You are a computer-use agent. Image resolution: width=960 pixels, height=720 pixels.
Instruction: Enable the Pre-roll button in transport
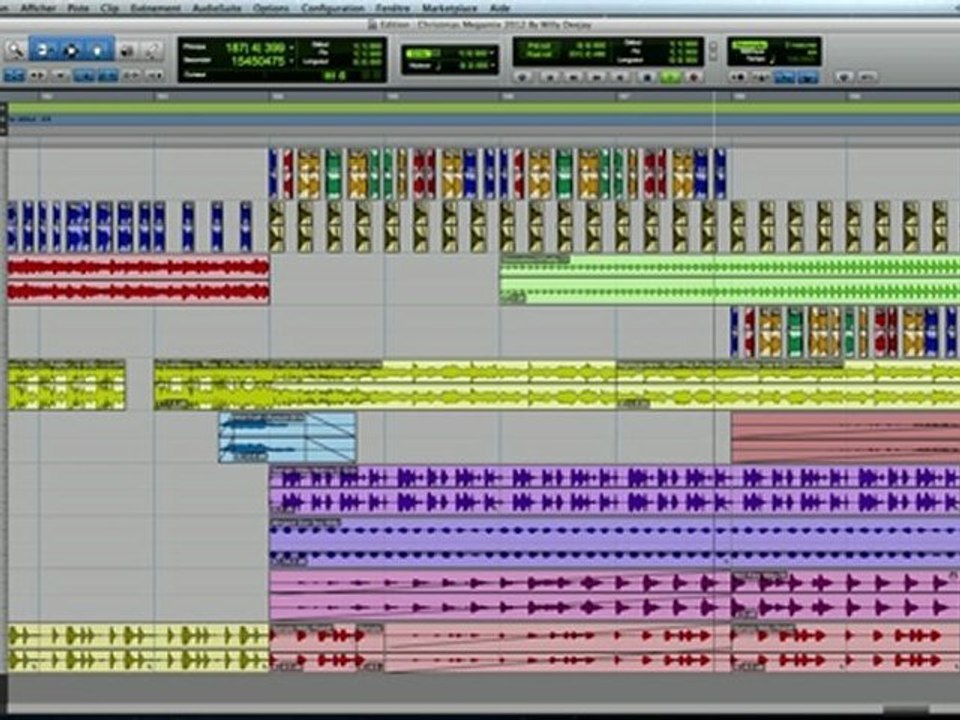click(539, 46)
